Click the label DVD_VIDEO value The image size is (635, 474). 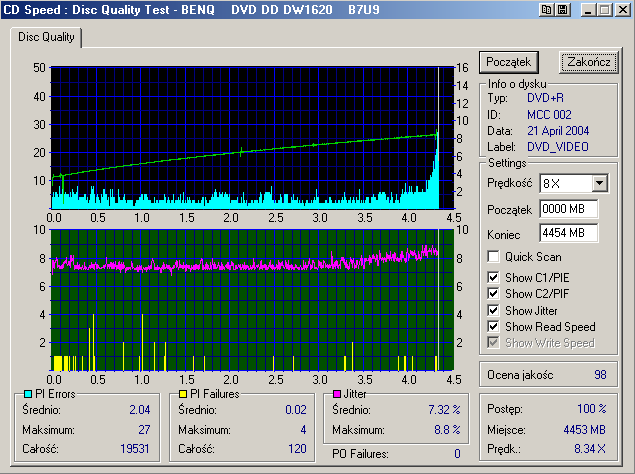[558, 147]
